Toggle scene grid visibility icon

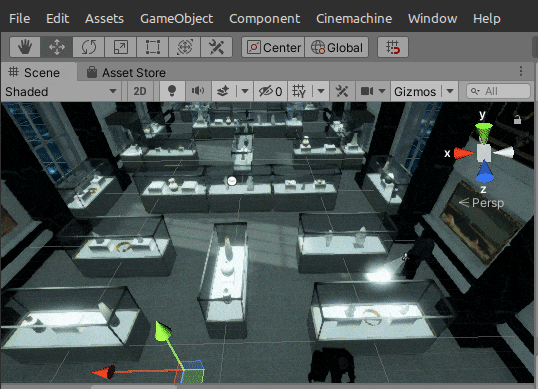[299, 92]
